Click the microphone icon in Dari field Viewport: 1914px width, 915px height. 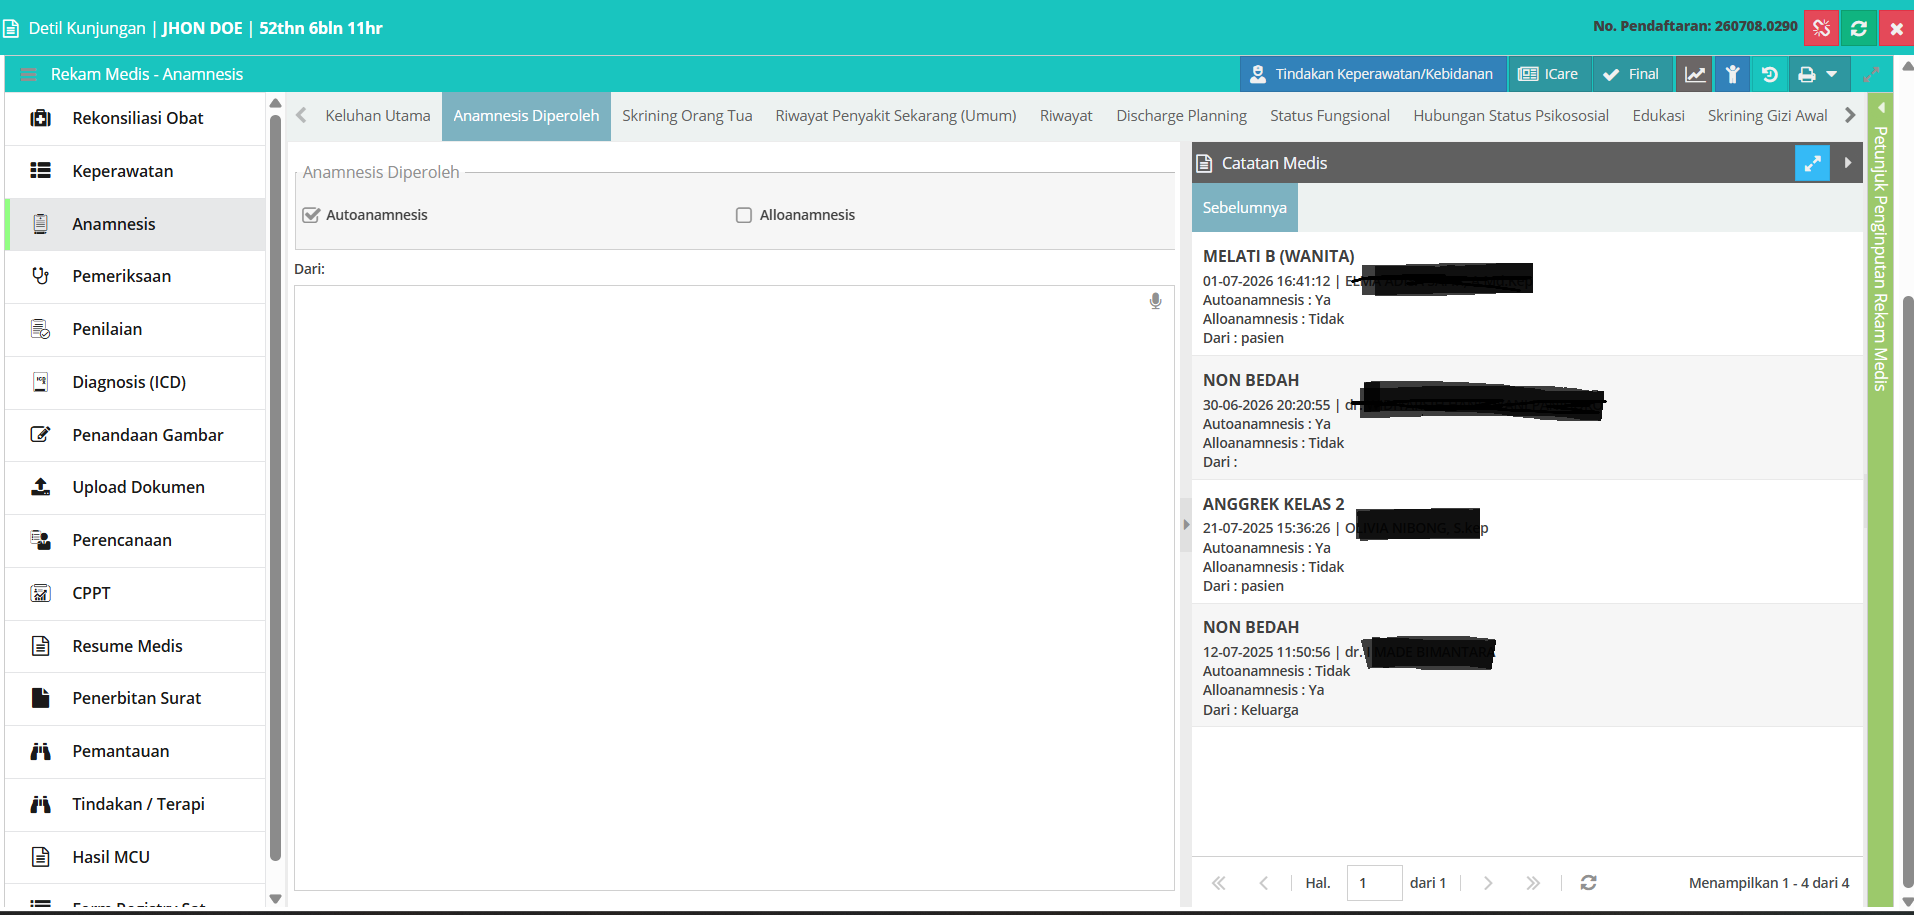point(1155,301)
